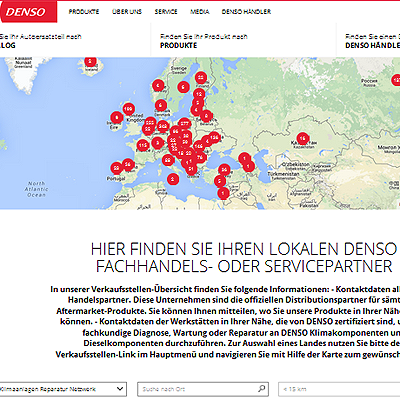
Task: Open the MEDIA menu
Action: (x=200, y=12)
